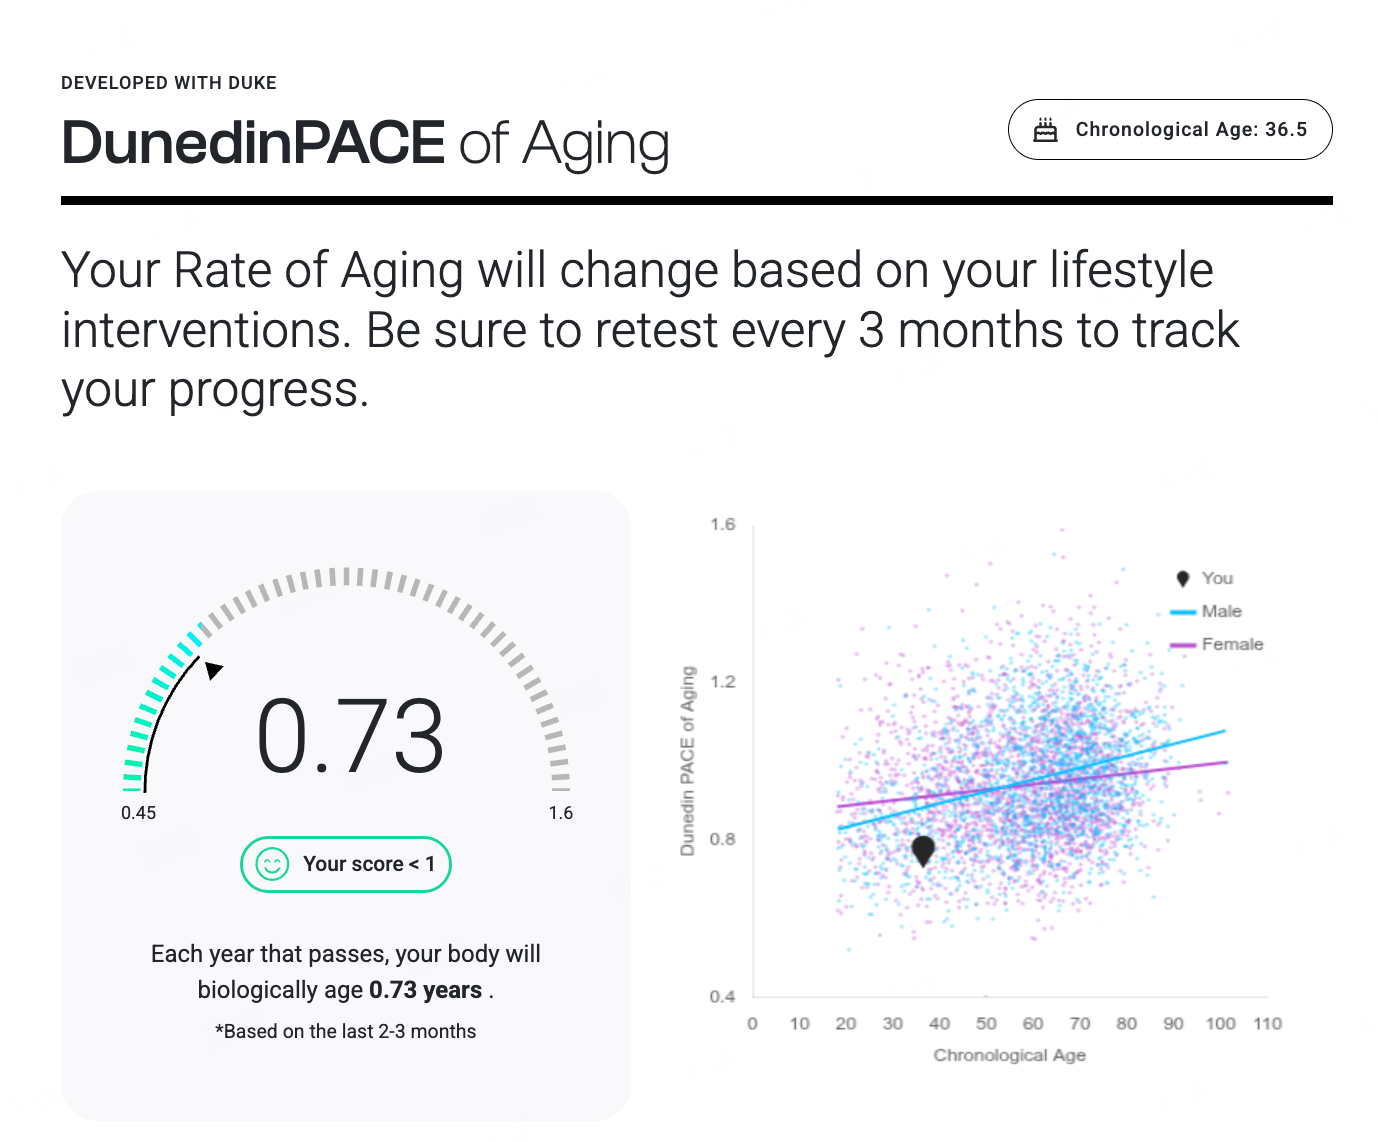
Task: Click the 'You' pin icon in legend
Action: point(1183,579)
